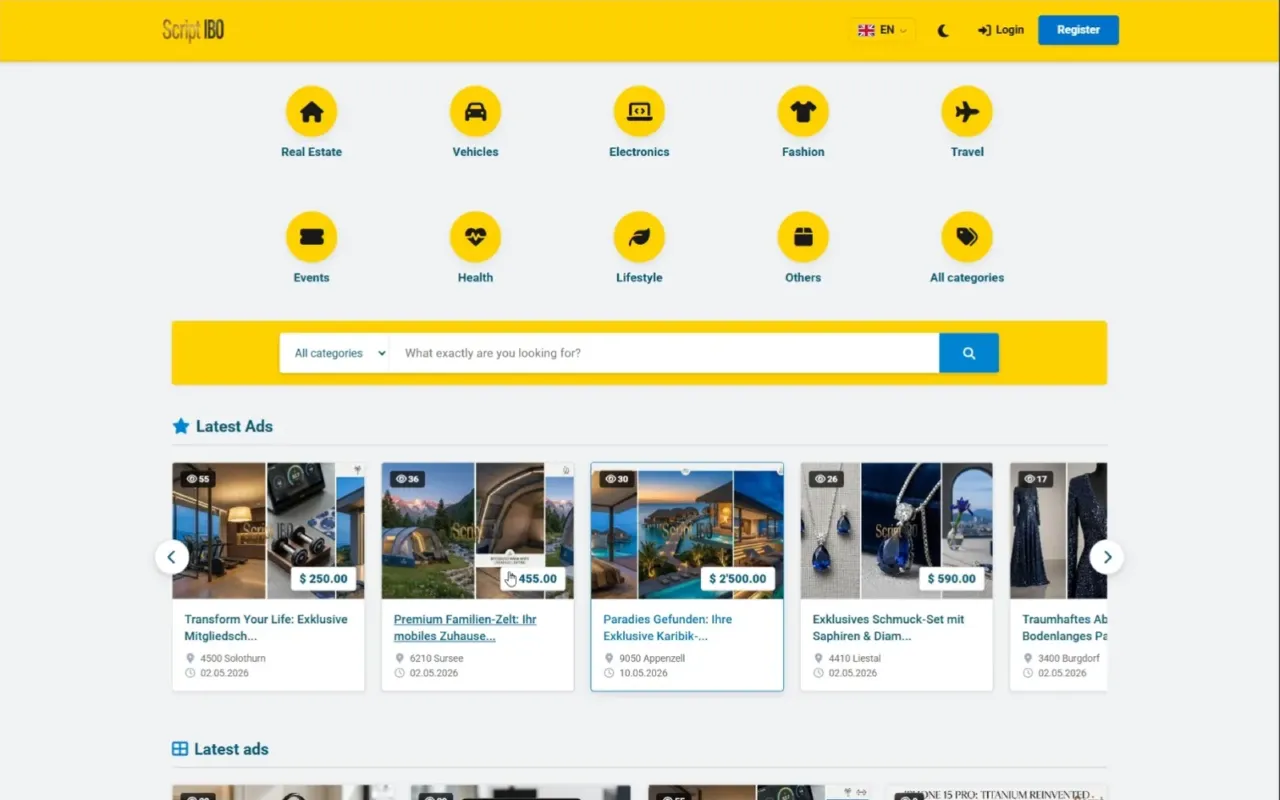Click the Electronics label
The image size is (1280, 800).
(x=639, y=152)
